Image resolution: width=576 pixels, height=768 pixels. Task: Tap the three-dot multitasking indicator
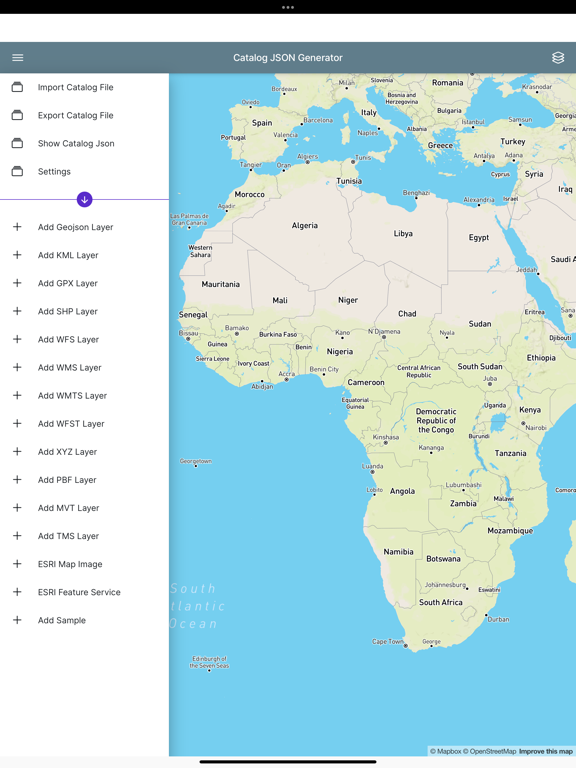click(288, 7)
